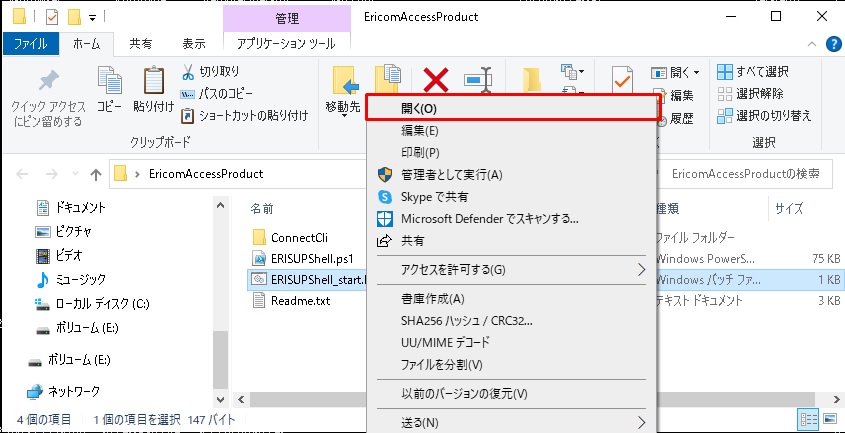Switch to the 共有 ribbon tab
845x433 pixels.
pos(141,44)
